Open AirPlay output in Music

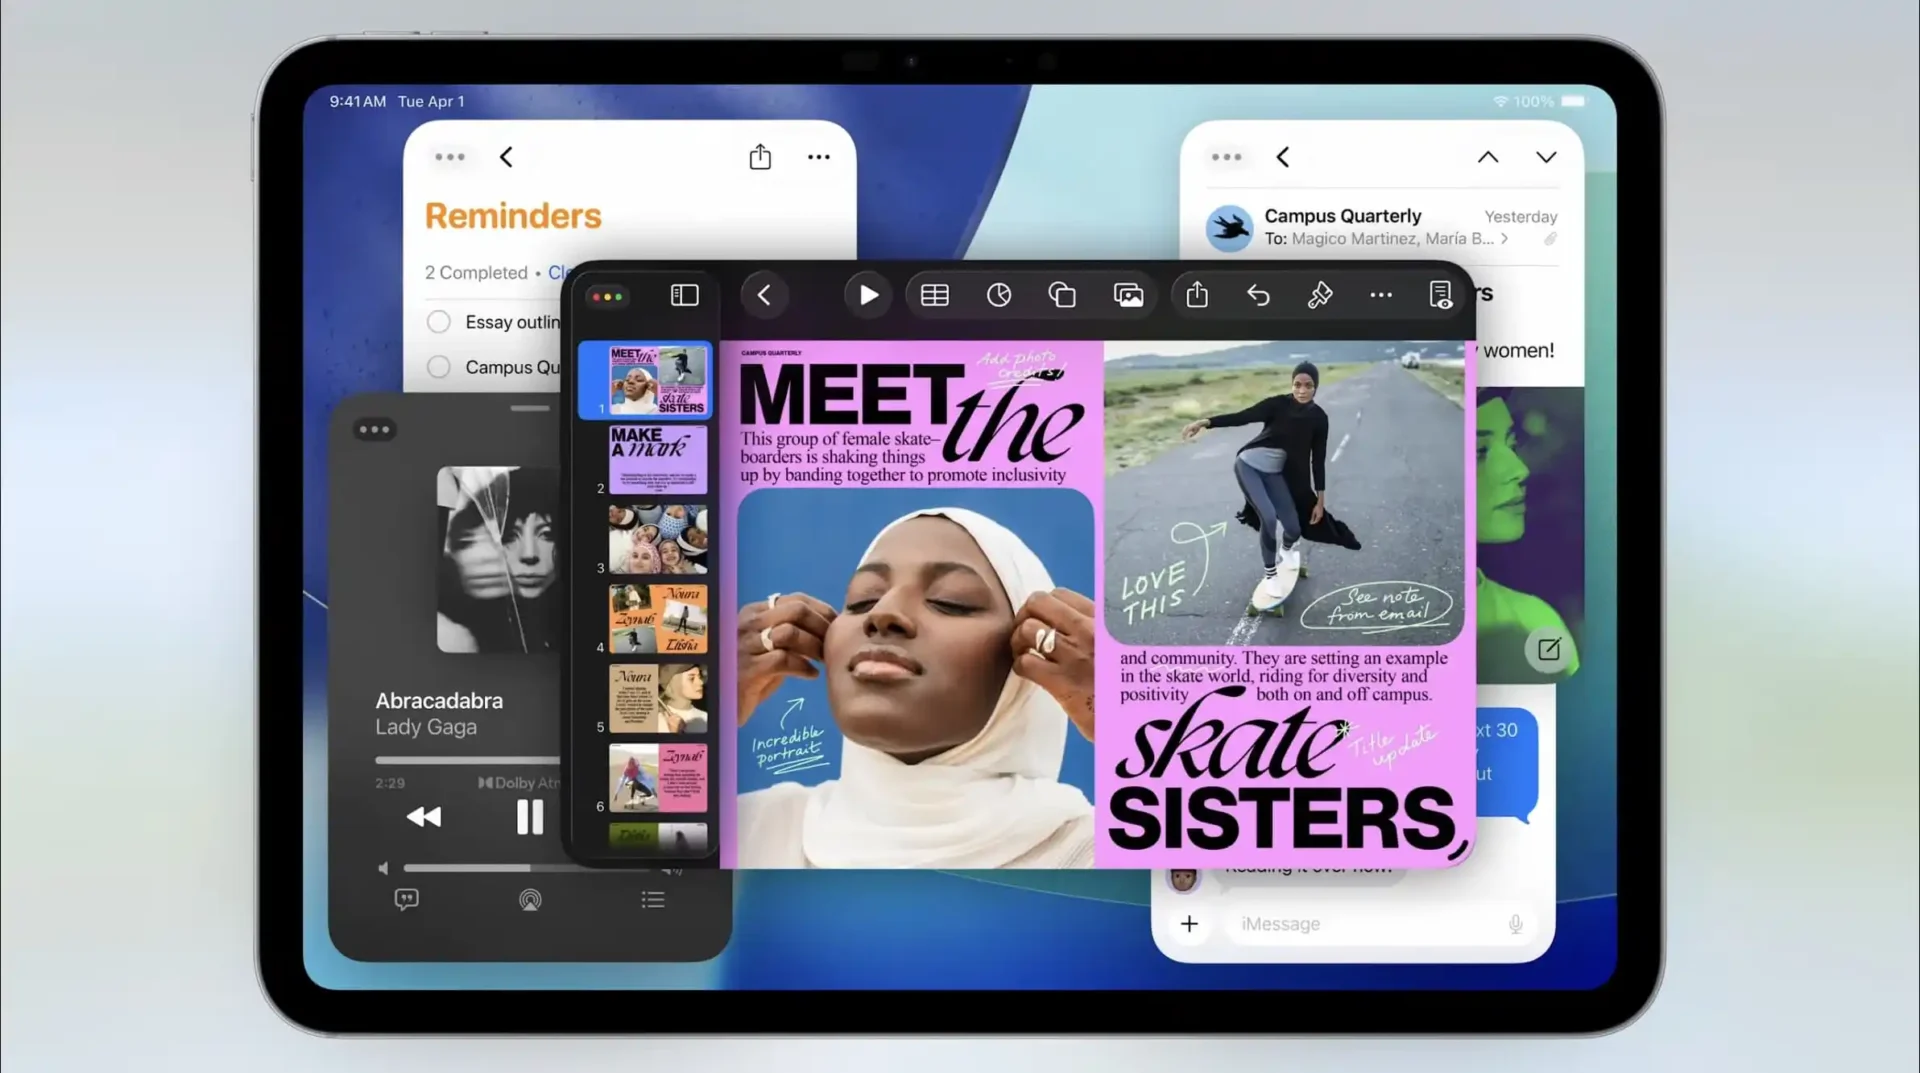pos(530,900)
